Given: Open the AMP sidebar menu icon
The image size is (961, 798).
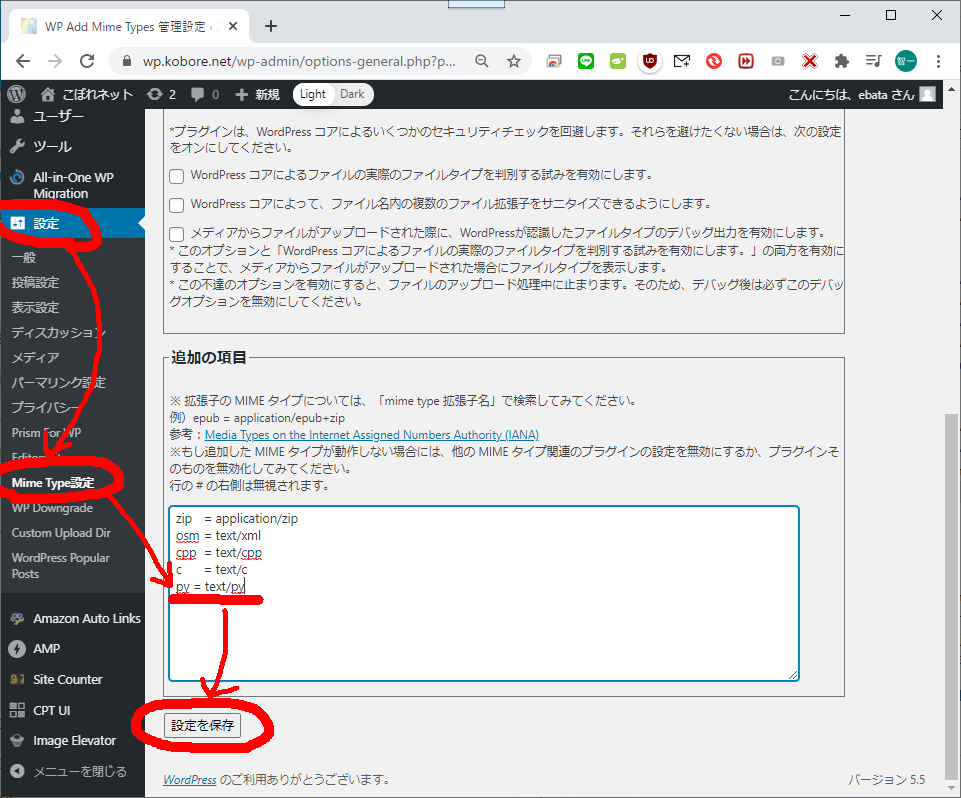Looking at the screenshot, I should click(17, 648).
